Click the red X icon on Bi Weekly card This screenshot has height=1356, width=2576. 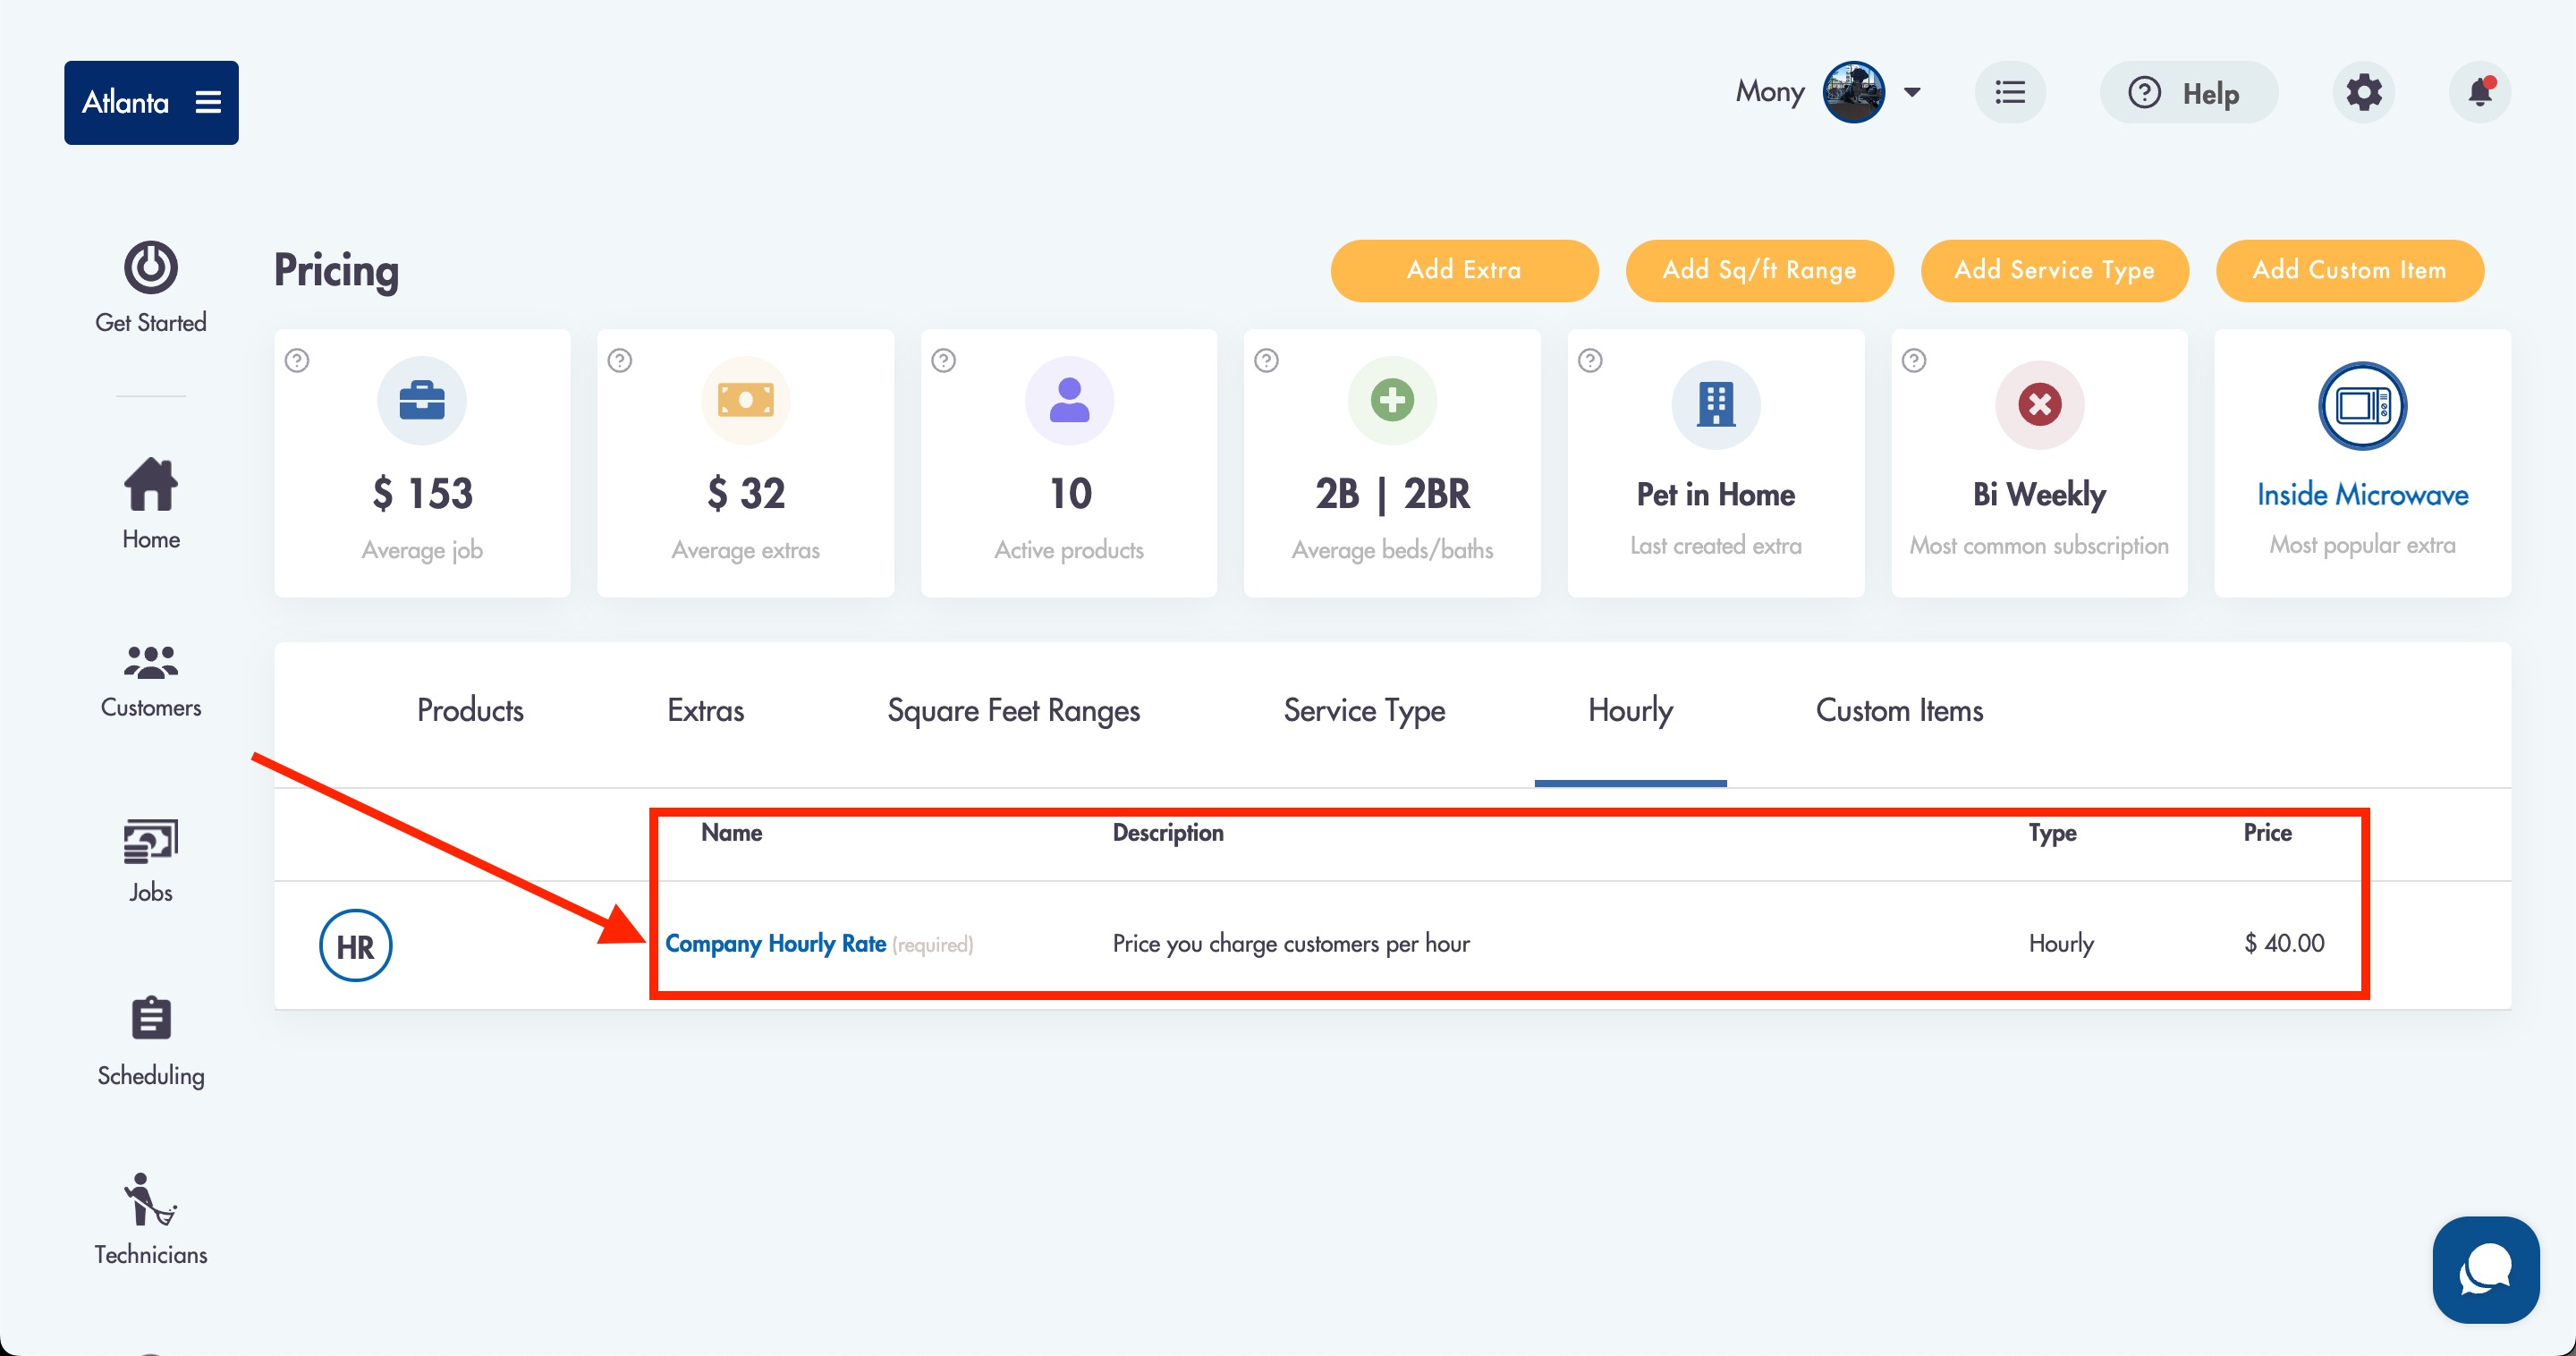pyautogui.click(x=2039, y=405)
